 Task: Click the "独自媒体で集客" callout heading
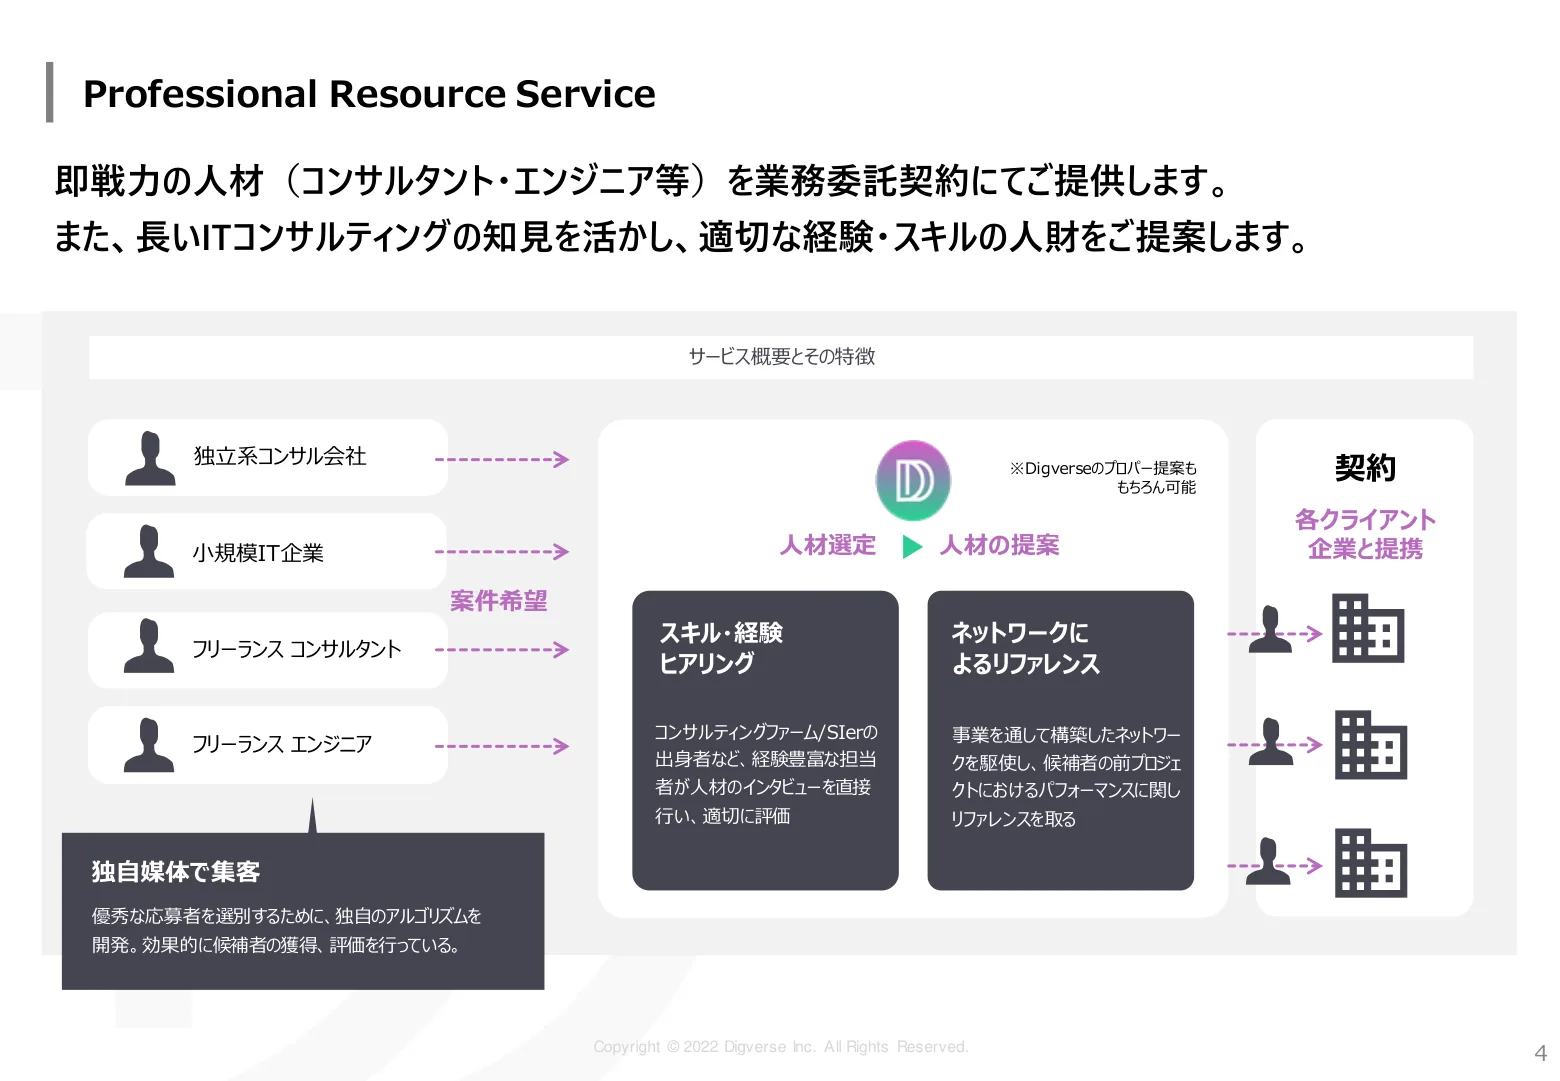[x=176, y=872]
